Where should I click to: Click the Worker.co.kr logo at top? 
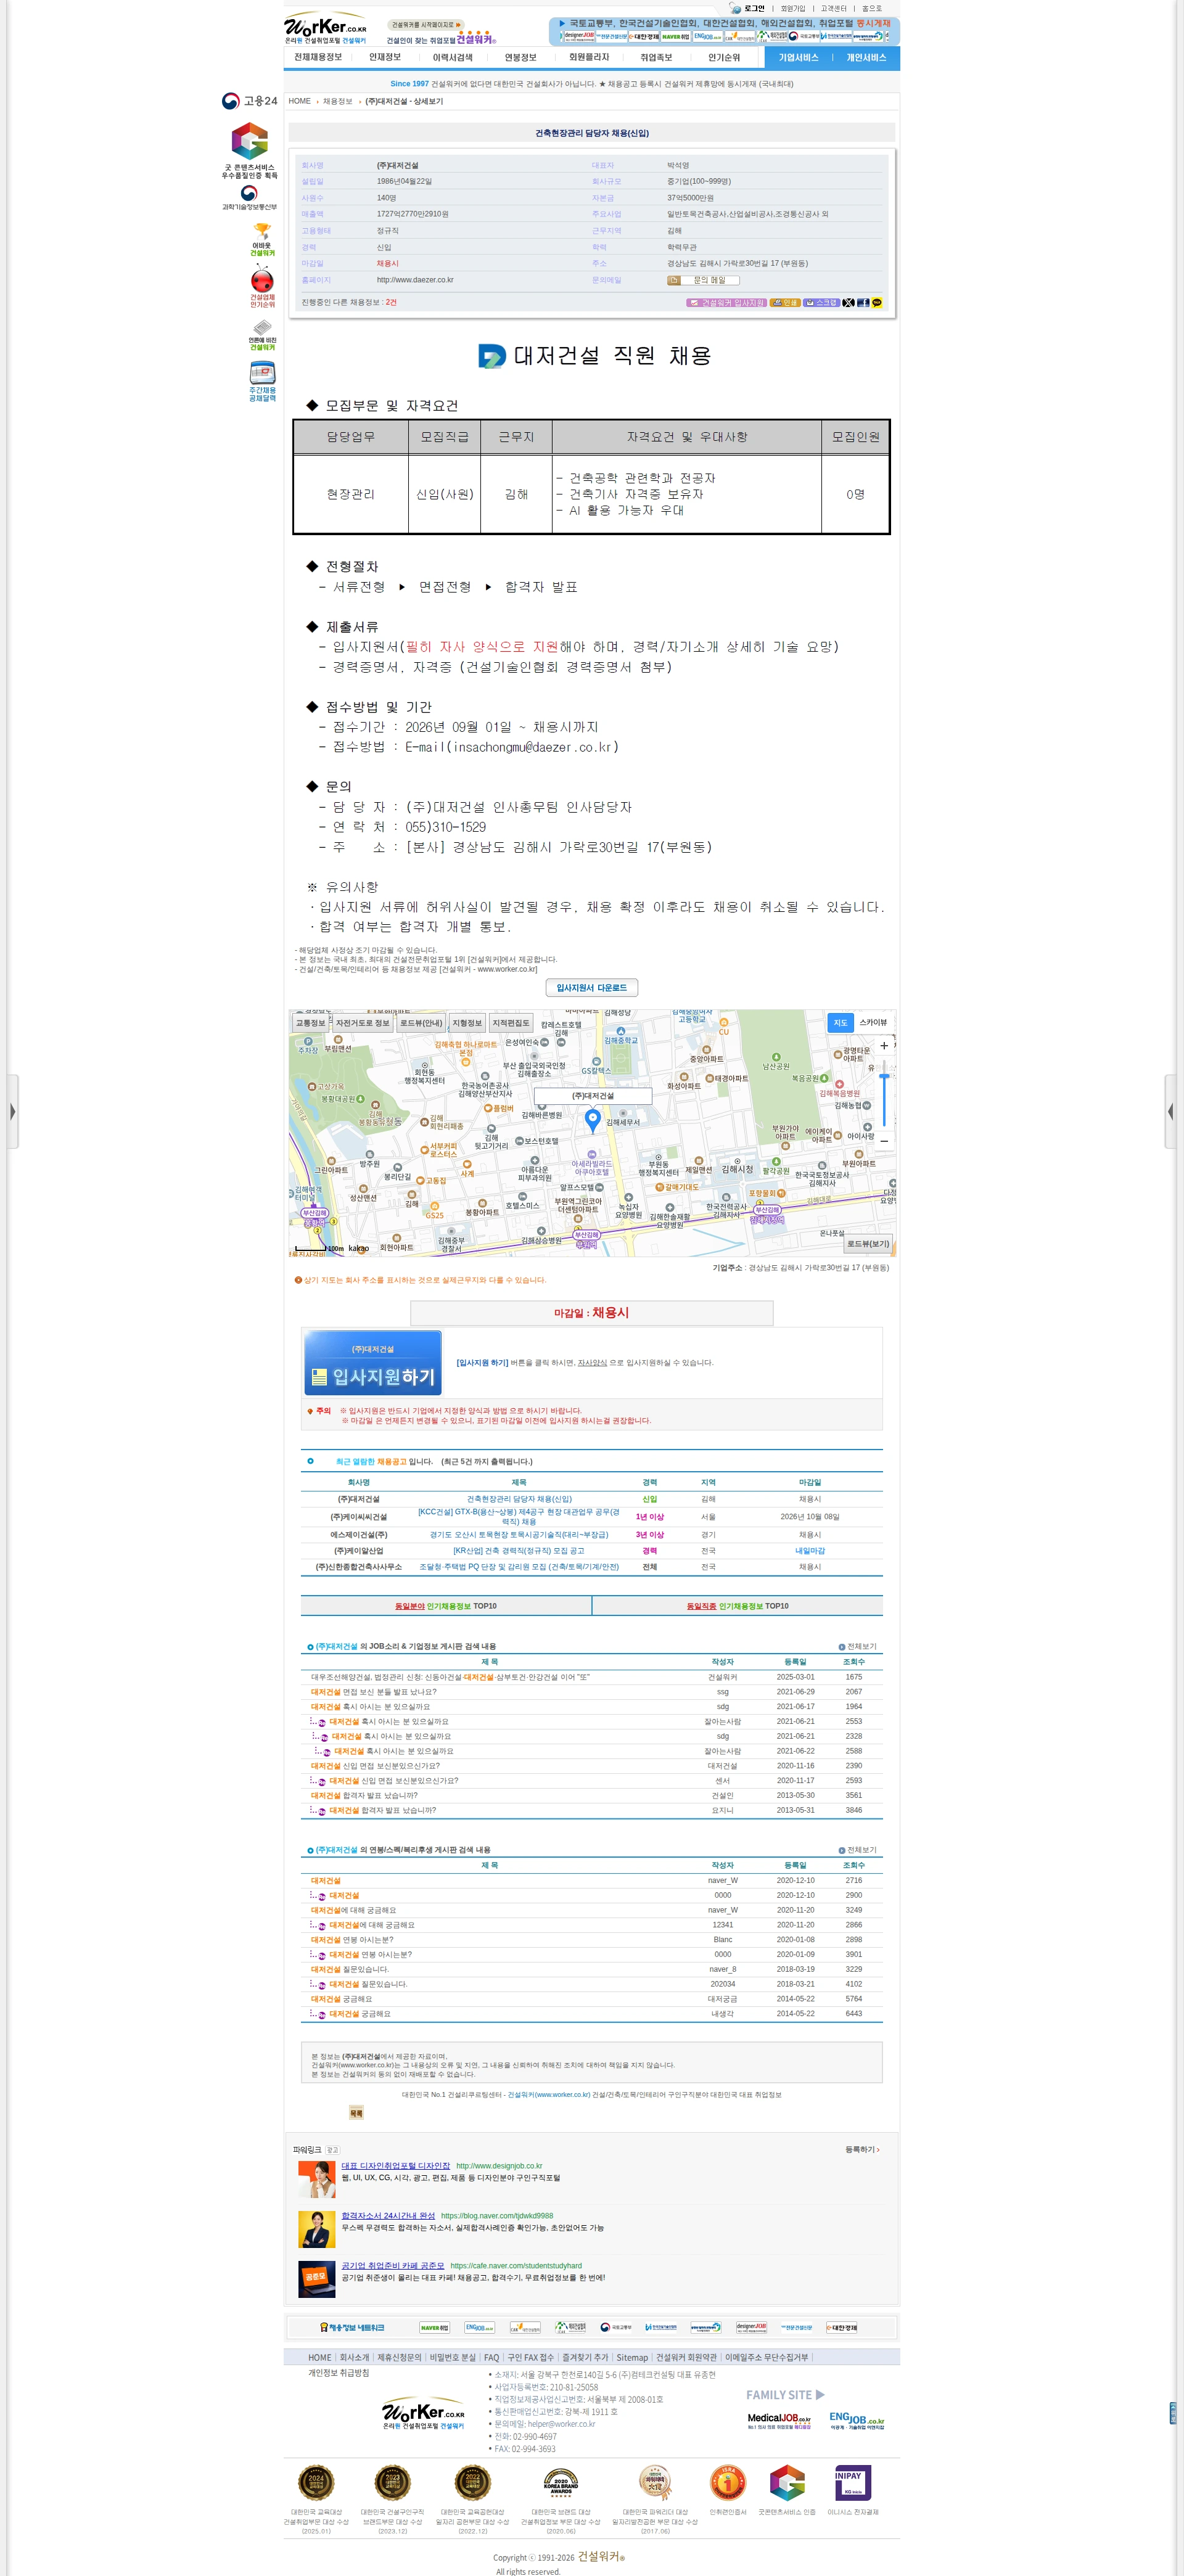tap(326, 29)
